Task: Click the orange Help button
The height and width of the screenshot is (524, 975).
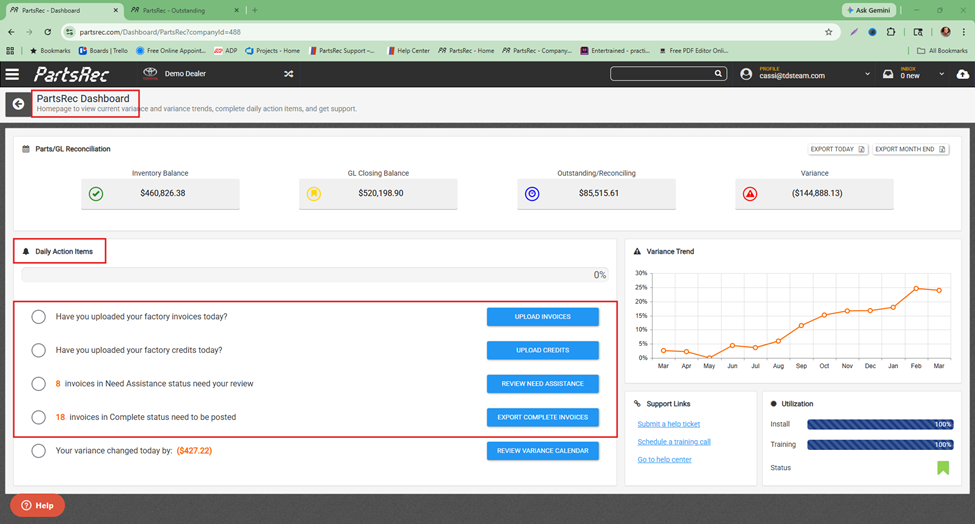Action: coord(37,505)
